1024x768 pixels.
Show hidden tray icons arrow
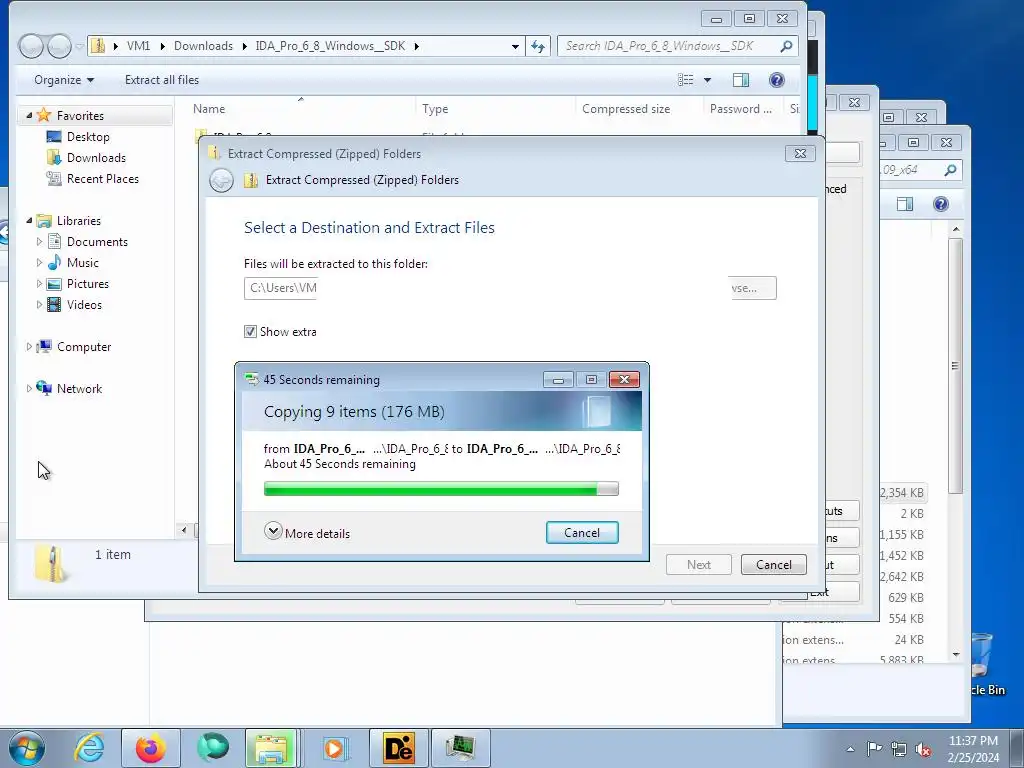[850, 749]
